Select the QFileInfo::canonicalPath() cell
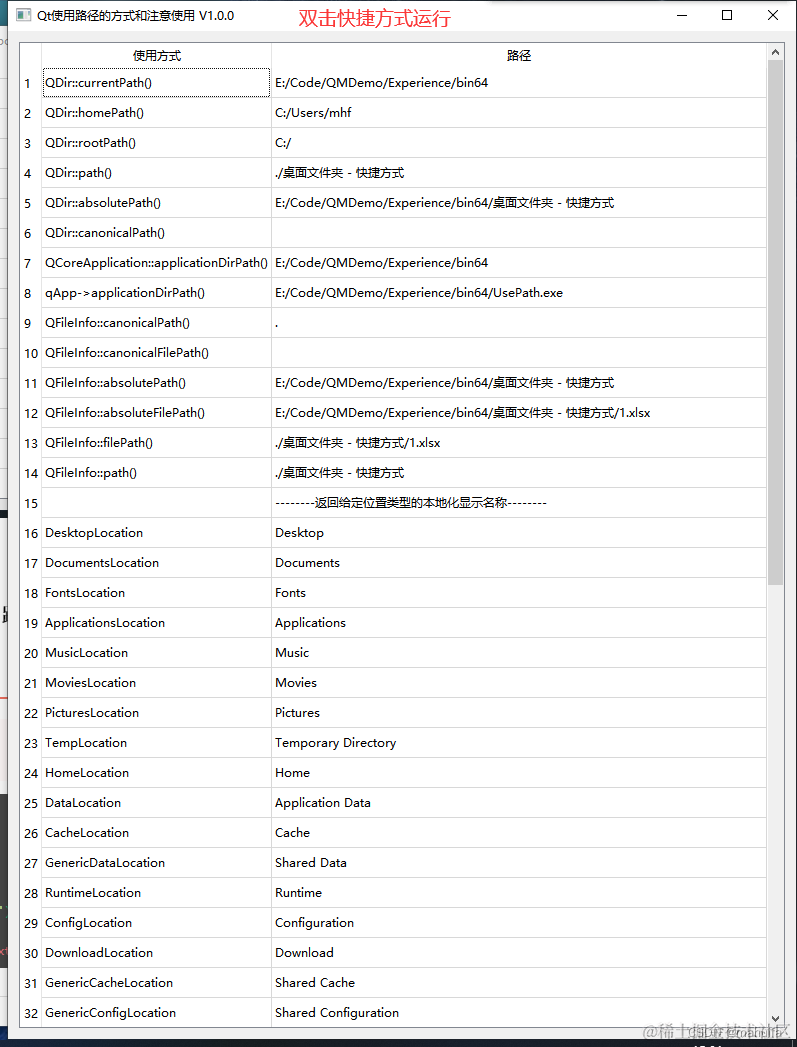The image size is (797, 1047). point(156,323)
